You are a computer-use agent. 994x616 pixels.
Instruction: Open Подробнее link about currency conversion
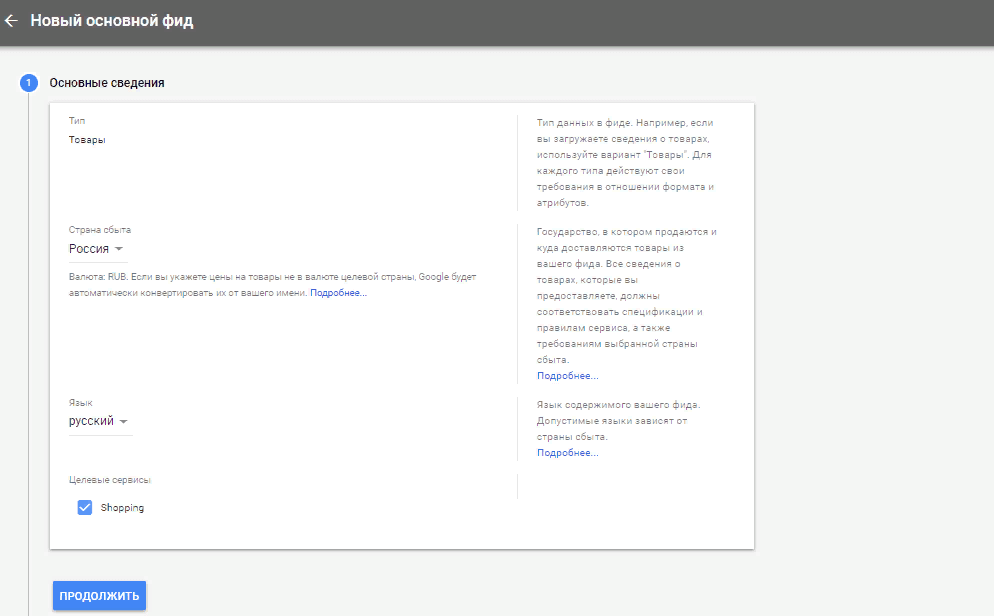(x=339, y=293)
